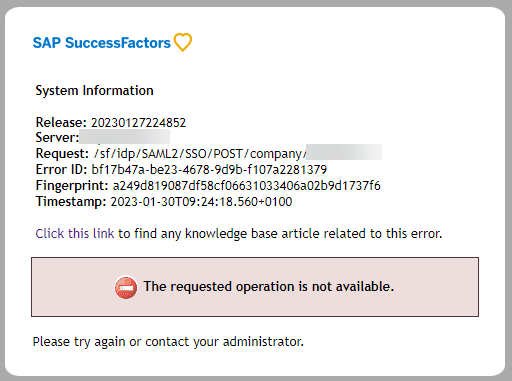Click 'Please try again or contact your administrator' text
This screenshot has width=512, height=381.
tap(168, 342)
